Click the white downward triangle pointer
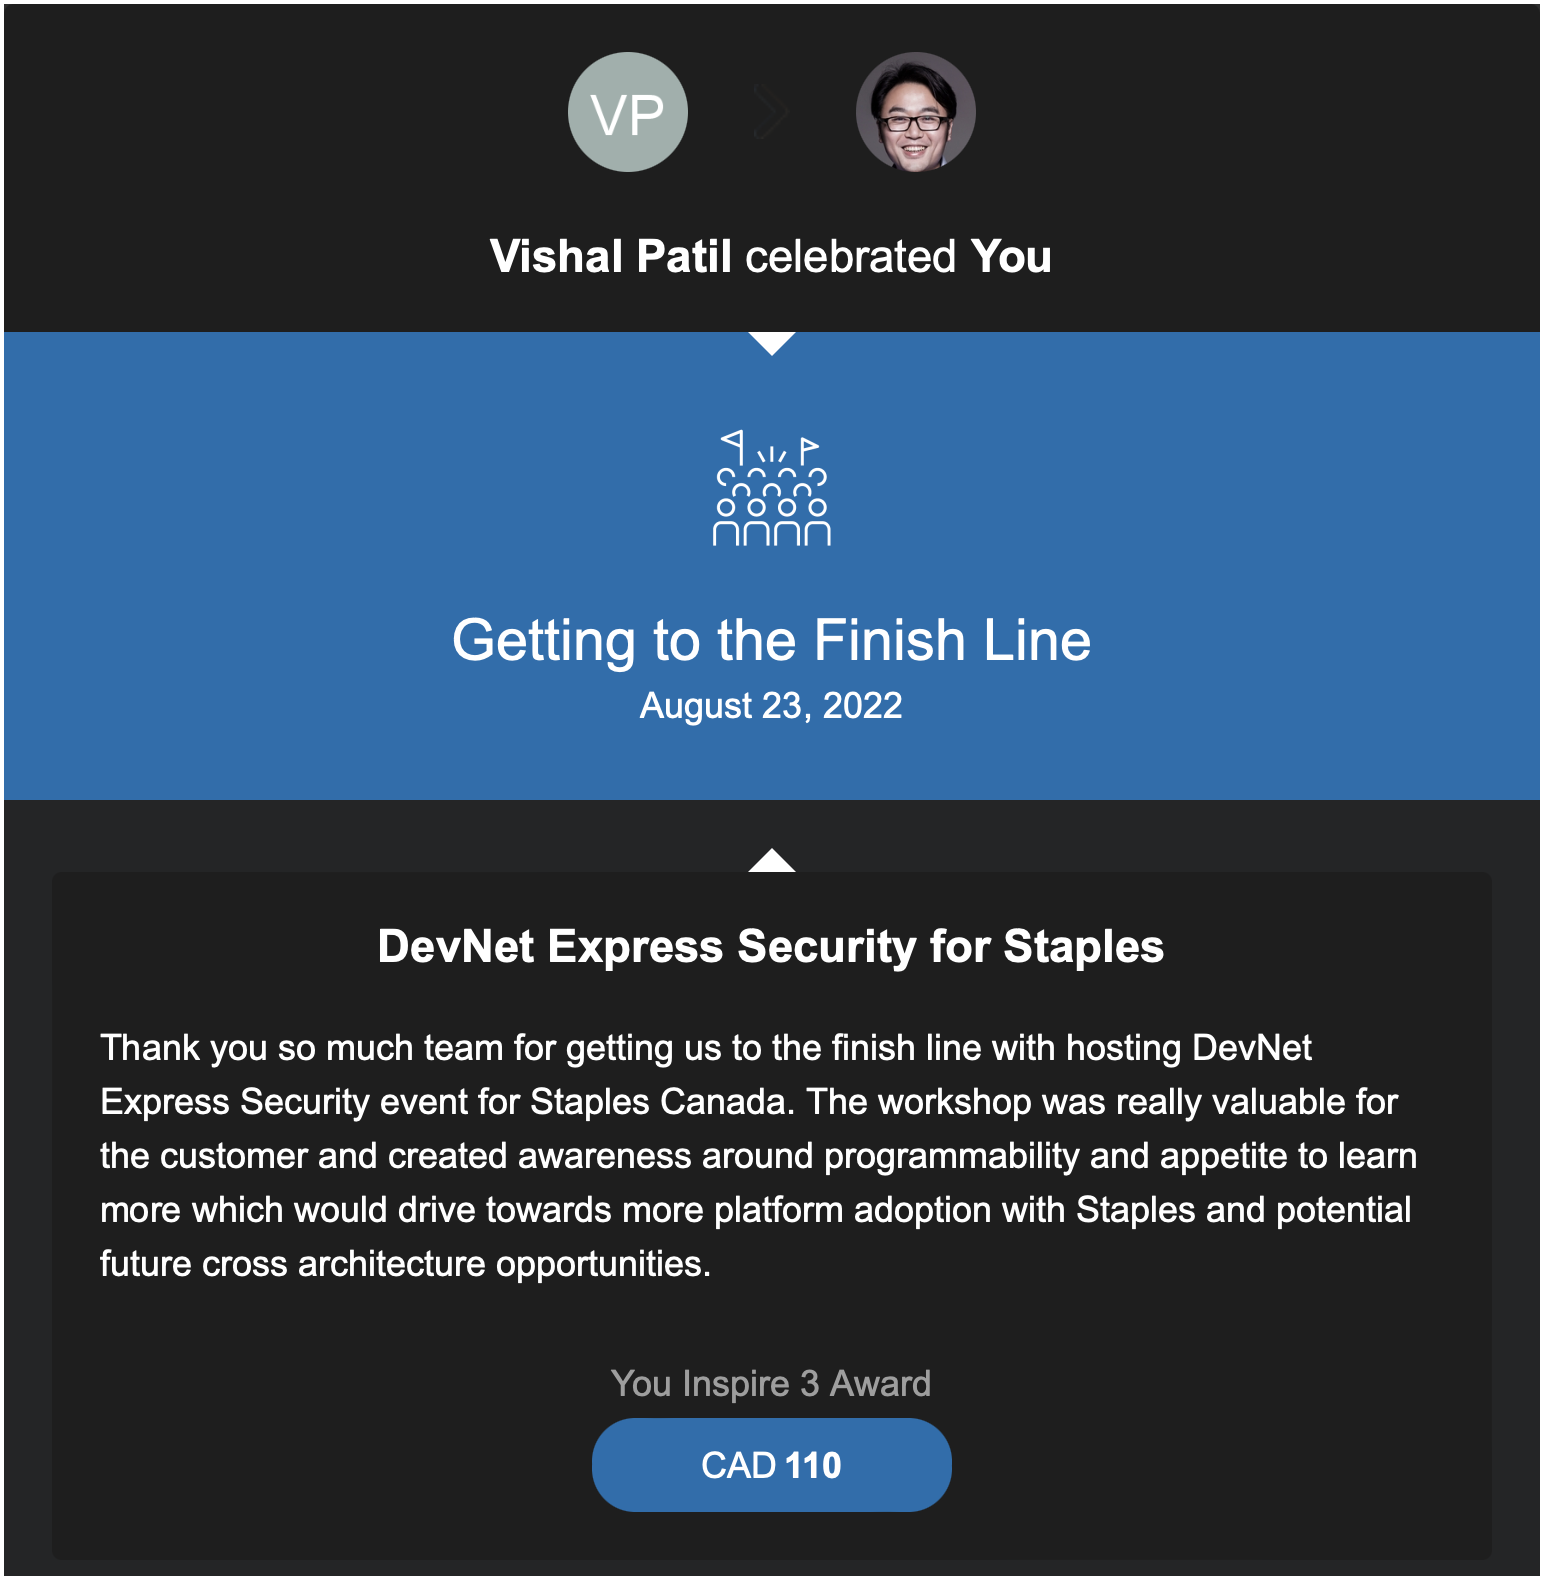The height and width of the screenshot is (1580, 1544). pyautogui.click(x=772, y=343)
